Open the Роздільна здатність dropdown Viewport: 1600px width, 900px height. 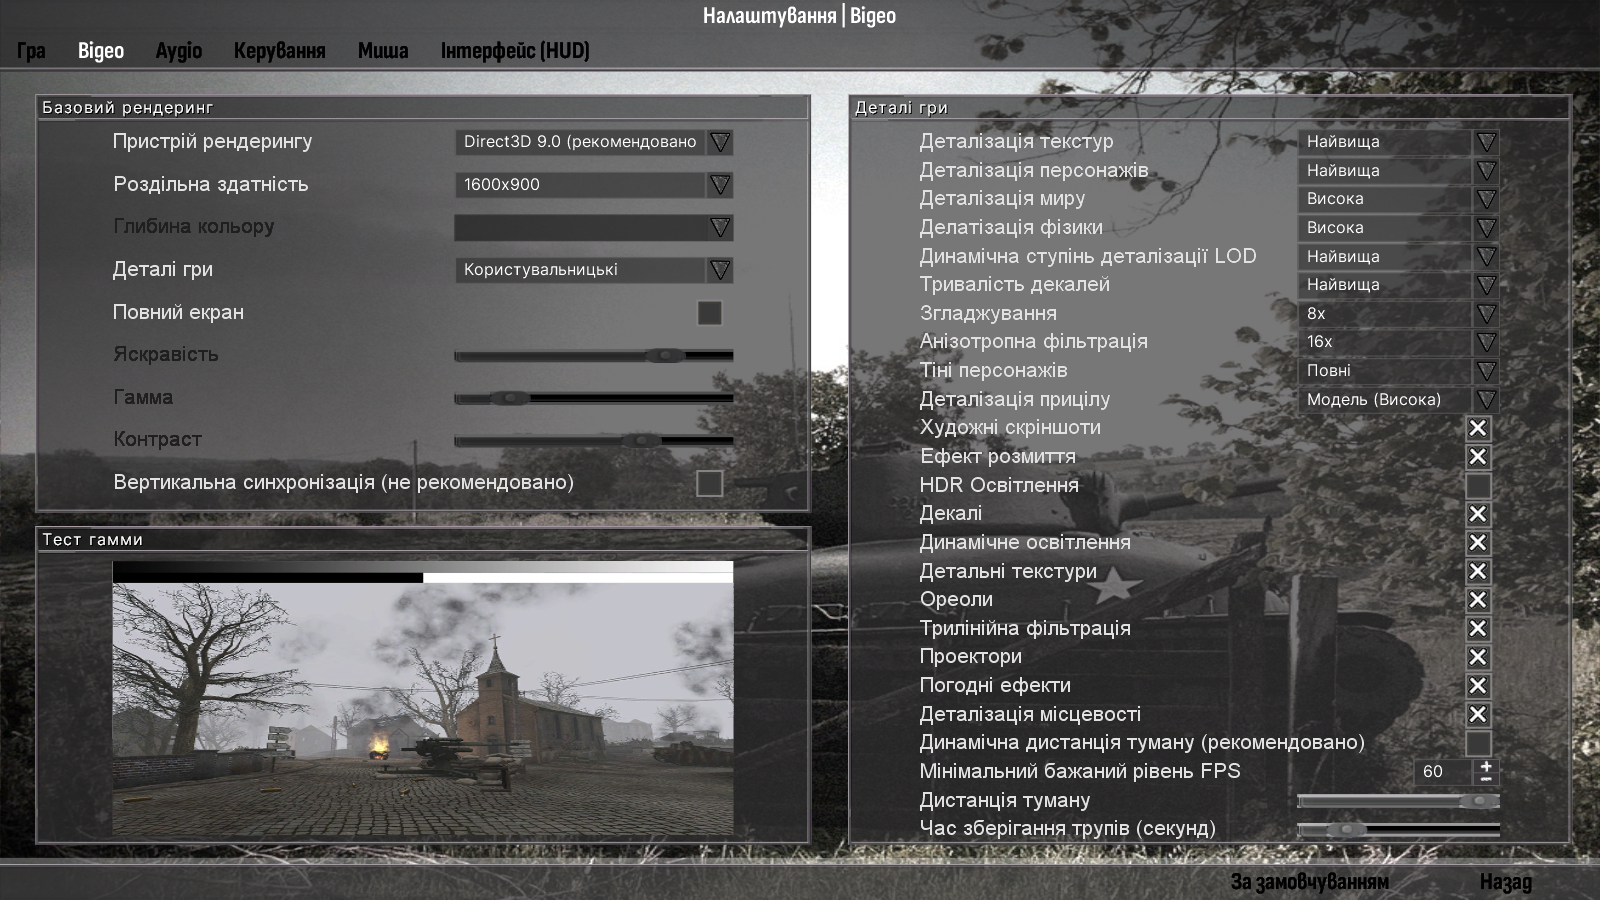point(594,185)
